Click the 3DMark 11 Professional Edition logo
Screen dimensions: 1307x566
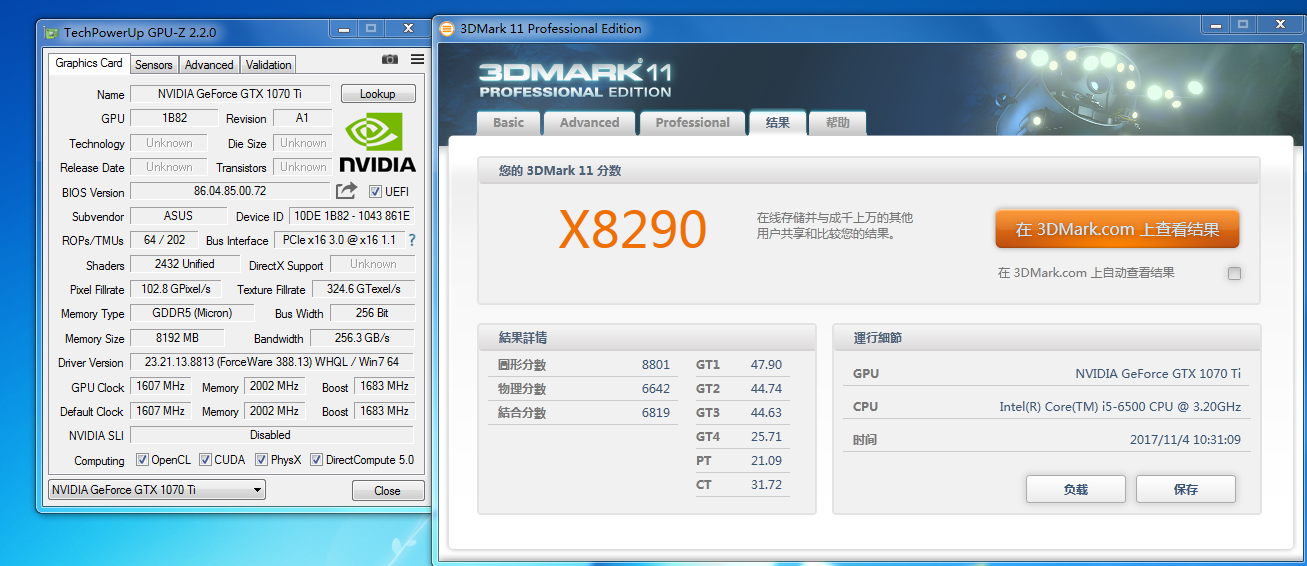point(576,79)
